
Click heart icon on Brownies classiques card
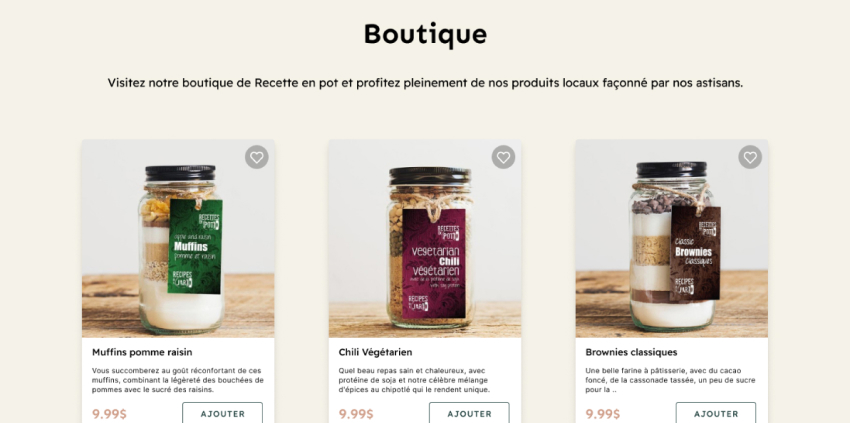coord(750,157)
